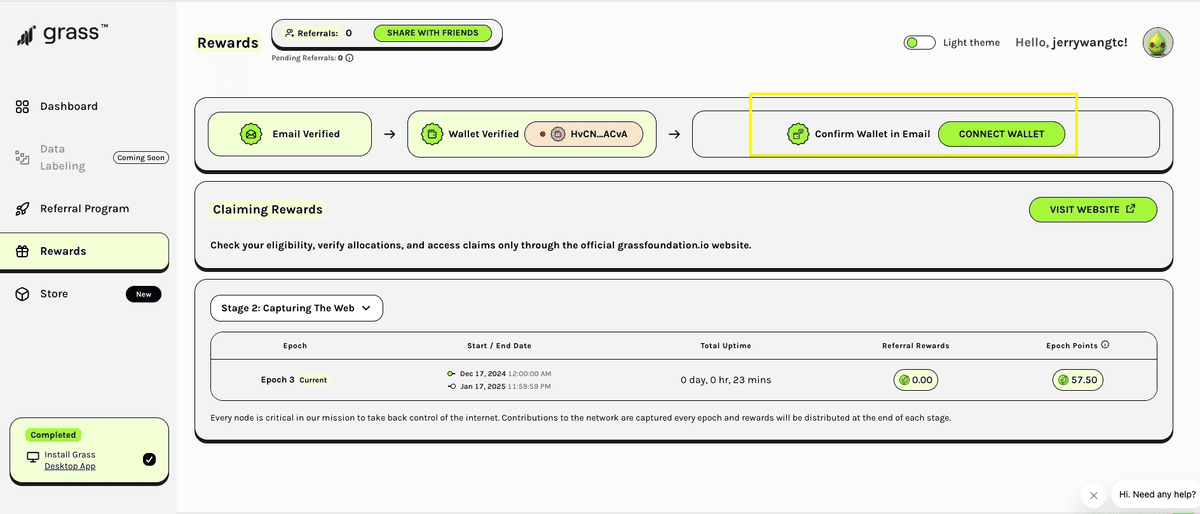
Task: Click the HvCN...ACvA wallet address chip
Action: click(x=583, y=133)
